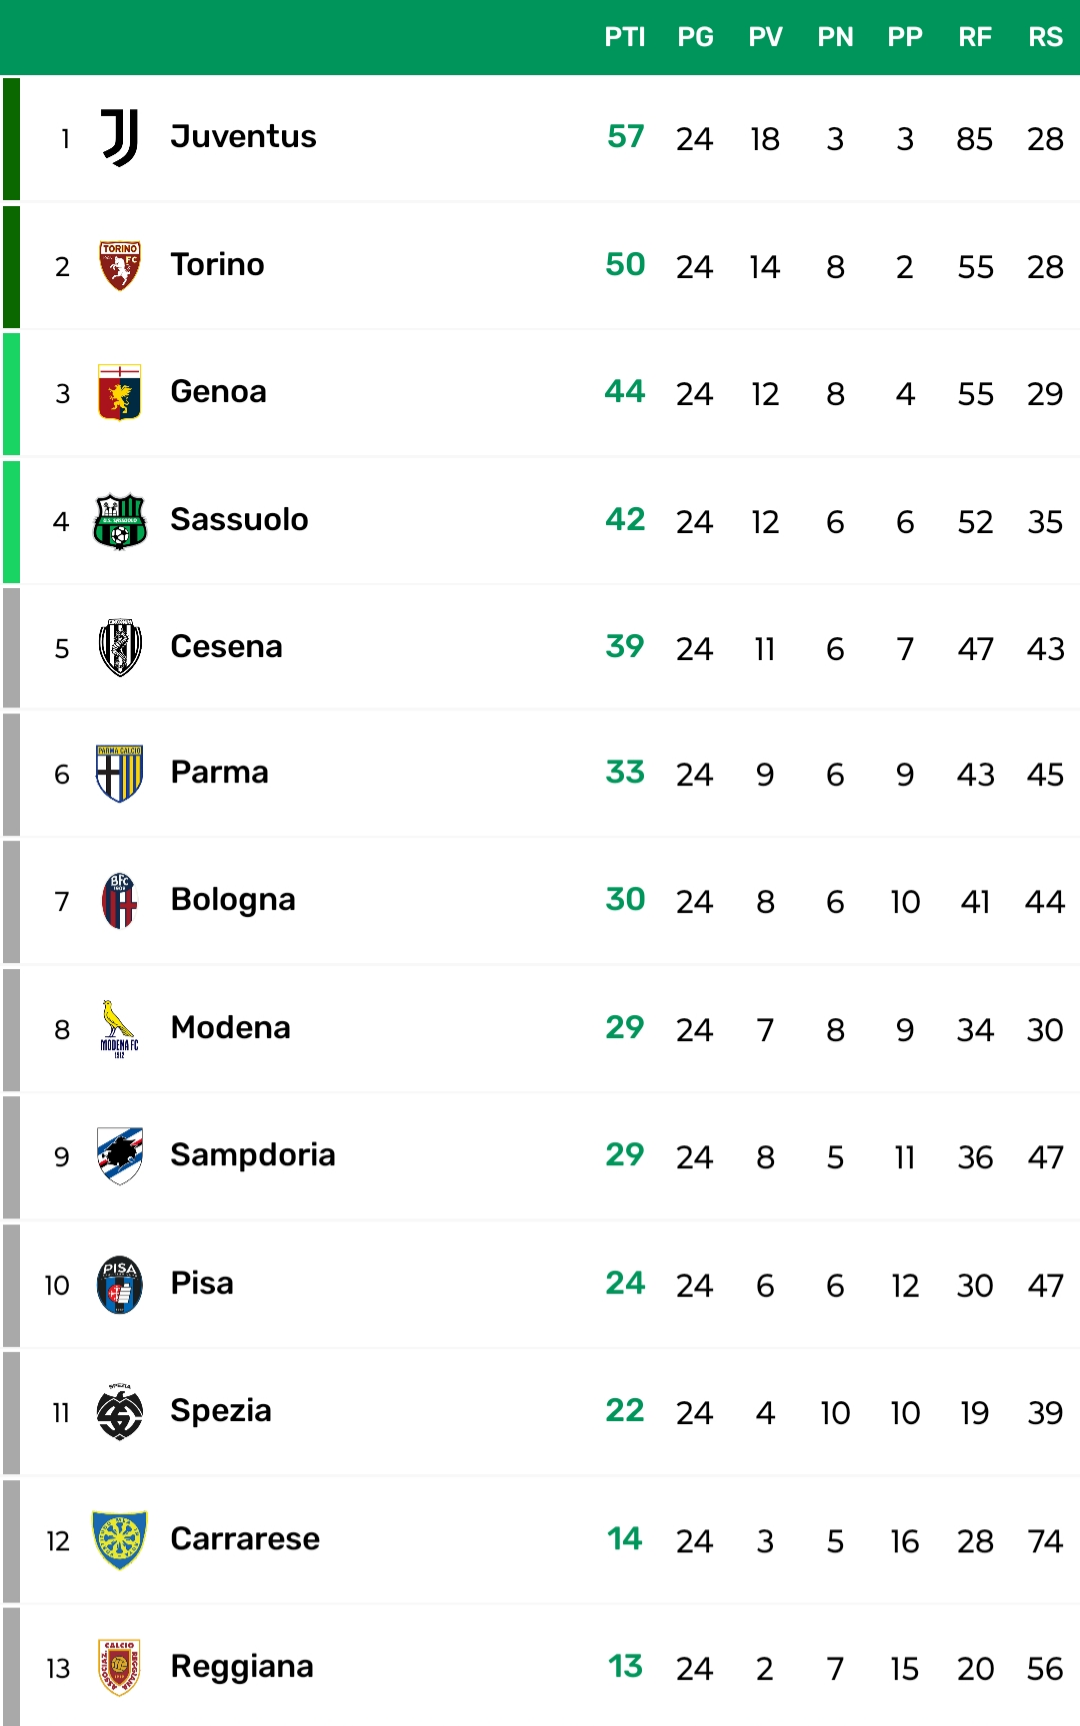Open the Juventus team name

[x=243, y=136]
